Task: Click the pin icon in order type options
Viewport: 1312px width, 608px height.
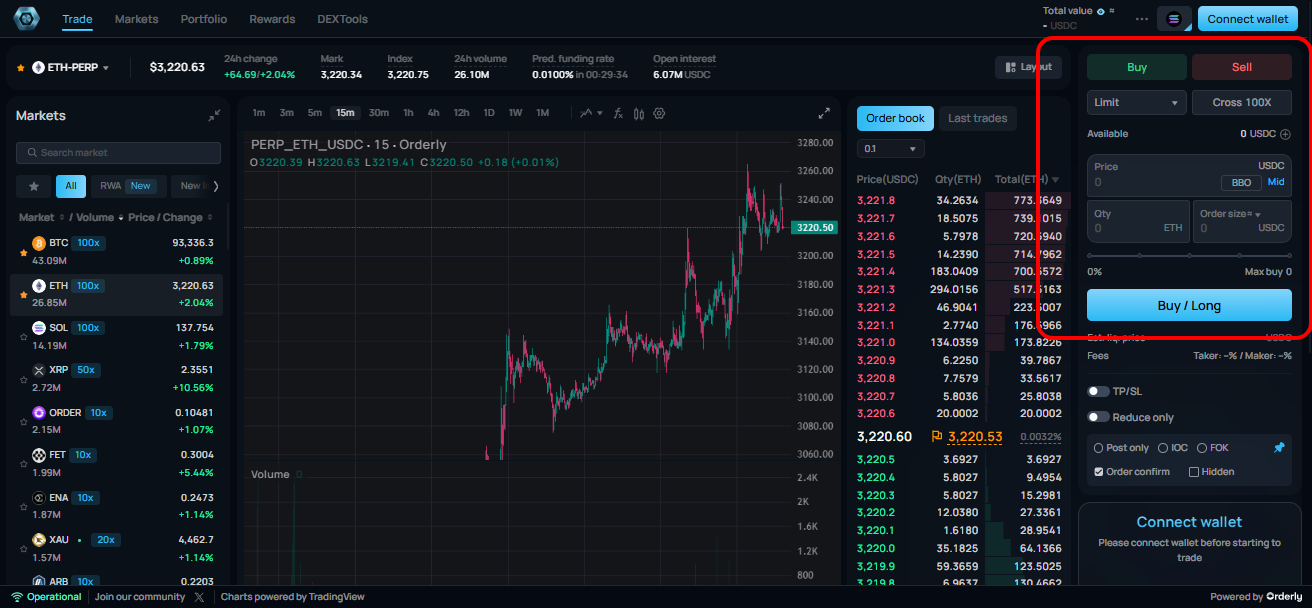Action: coord(1282,447)
